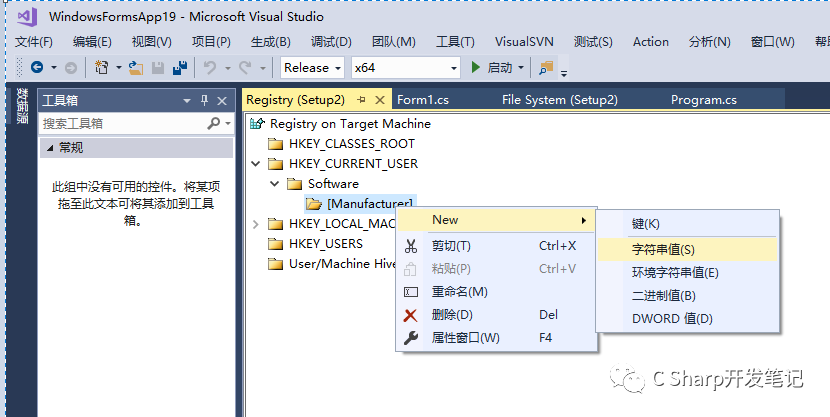The image size is (830, 417).
Task: Expand the HKEY_LOCAL_MACHINE node
Action: pos(256,224)
